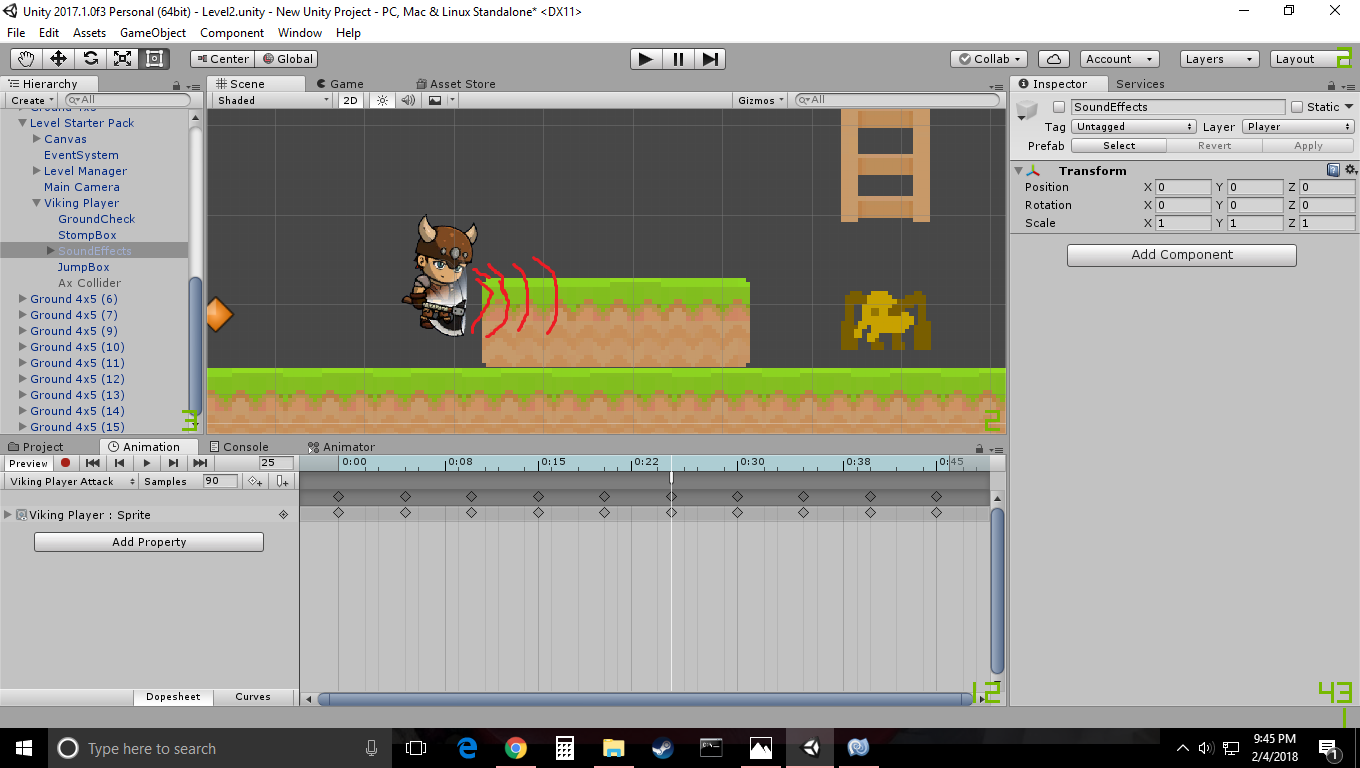Screen dimensions: 1360x768
Task: Enable the SoundEffects active checkbox
Action: click(x=1059, y=107)
